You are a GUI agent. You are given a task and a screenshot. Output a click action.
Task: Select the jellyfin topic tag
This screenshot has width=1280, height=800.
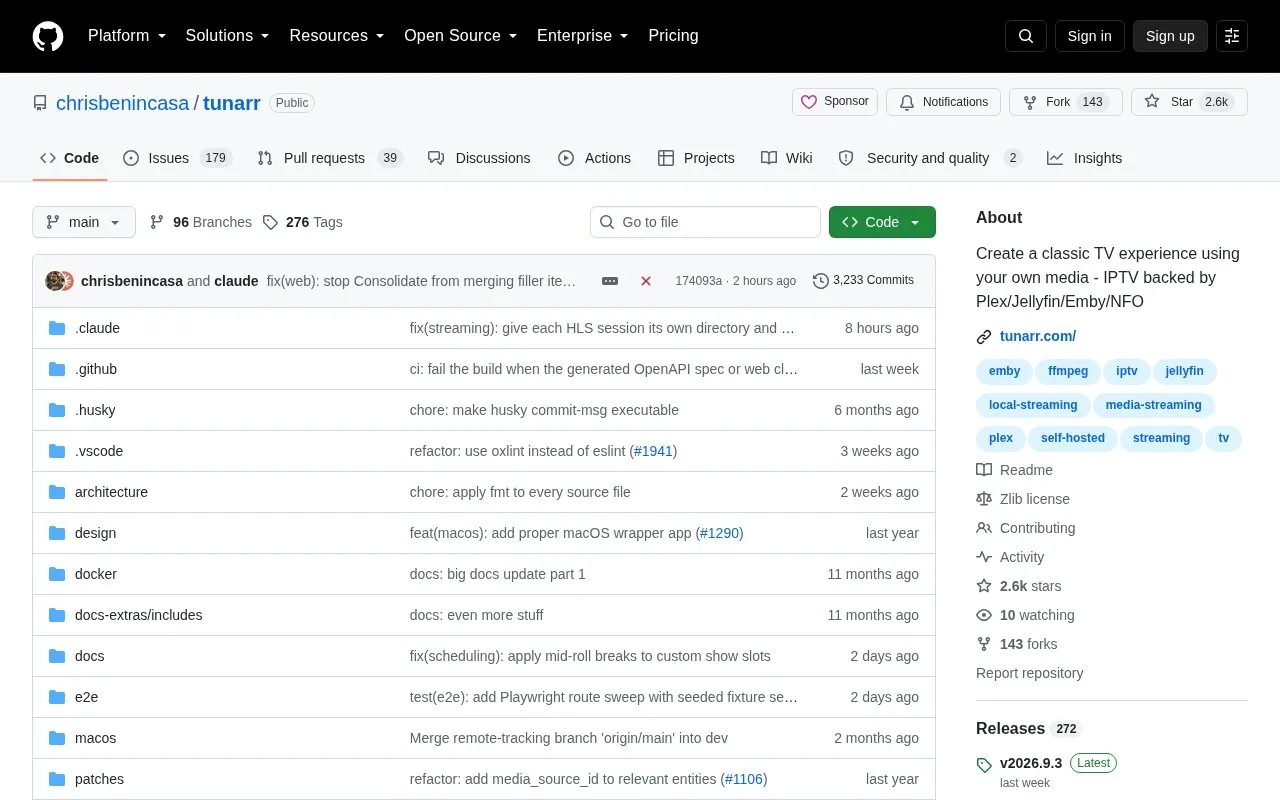(1185, 371)
